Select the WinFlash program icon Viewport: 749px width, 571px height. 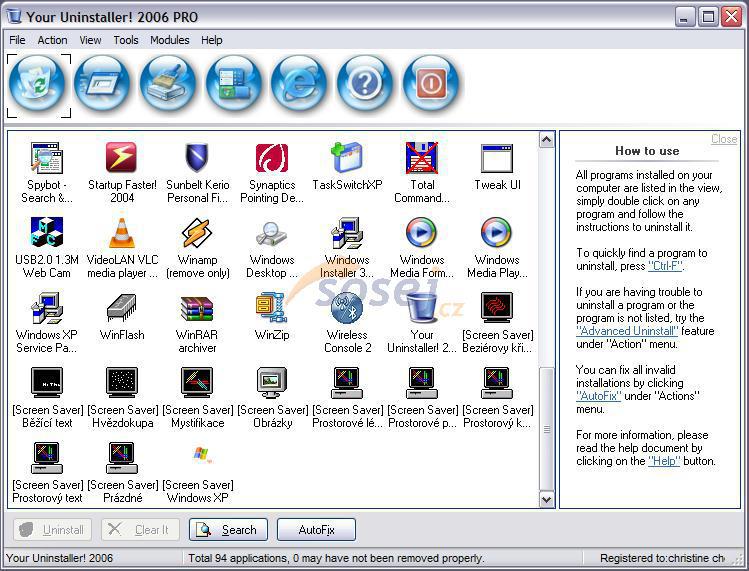121,308
